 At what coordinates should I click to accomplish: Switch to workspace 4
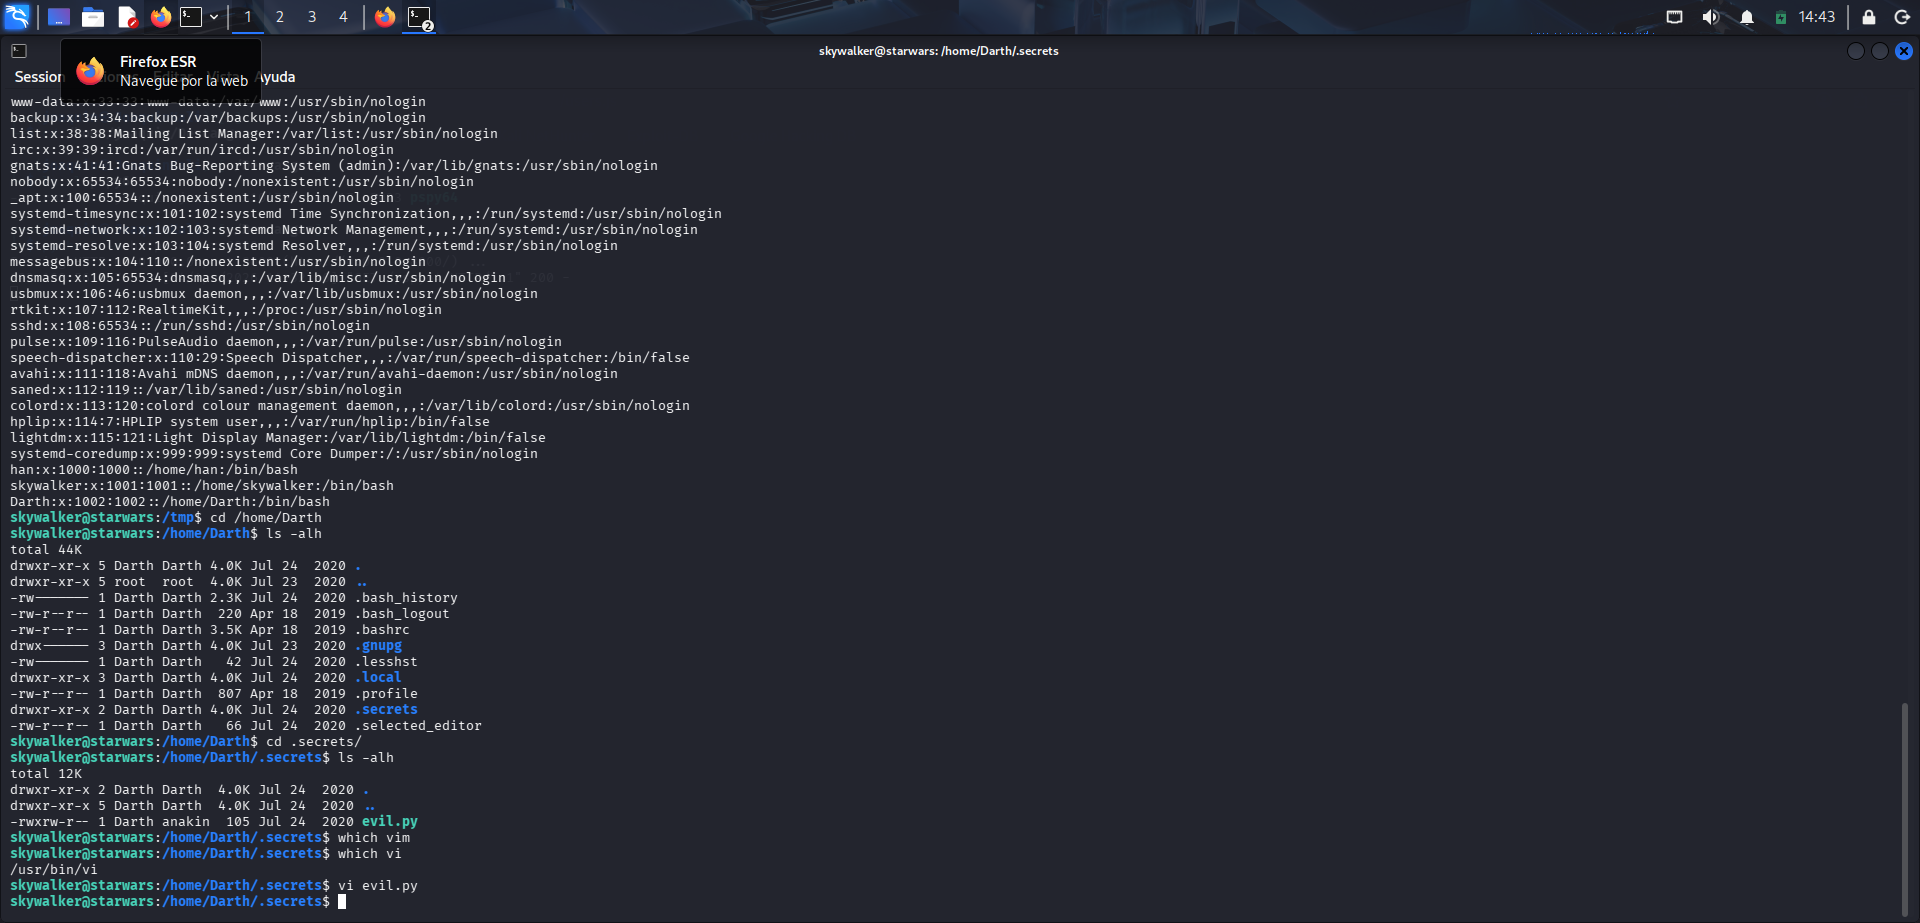343,17
